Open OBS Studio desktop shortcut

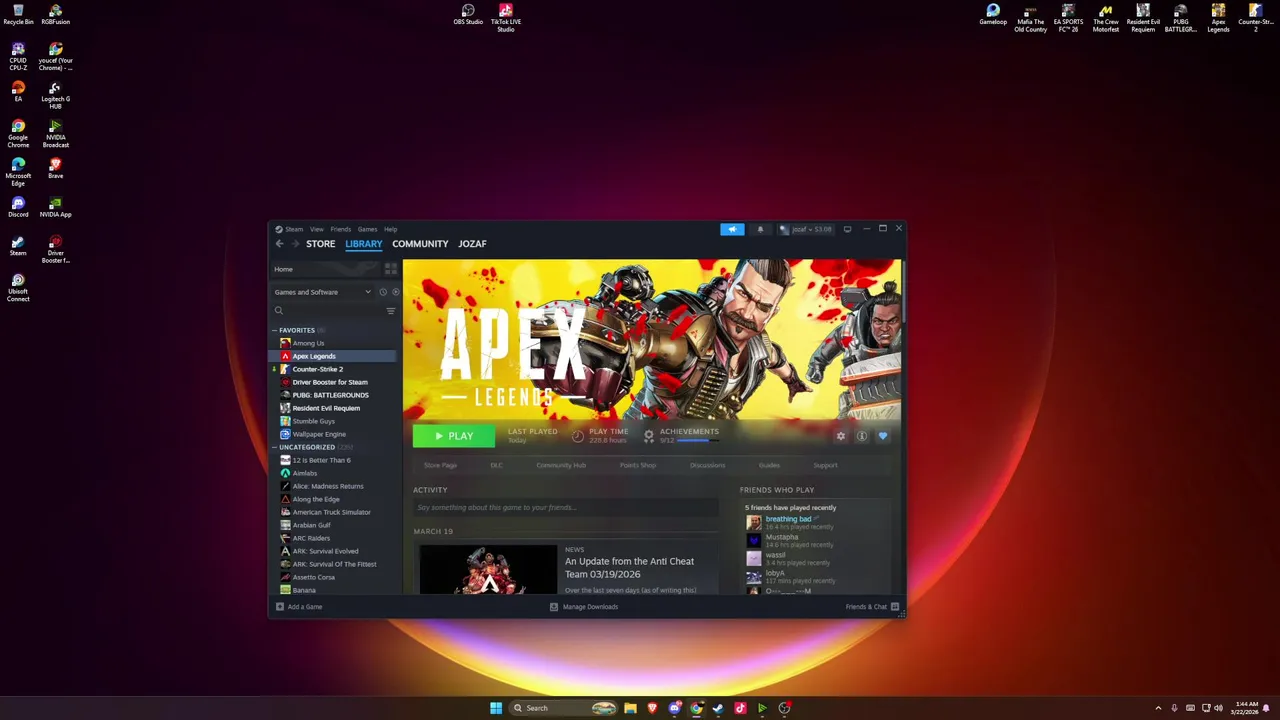tap(468, 16)
